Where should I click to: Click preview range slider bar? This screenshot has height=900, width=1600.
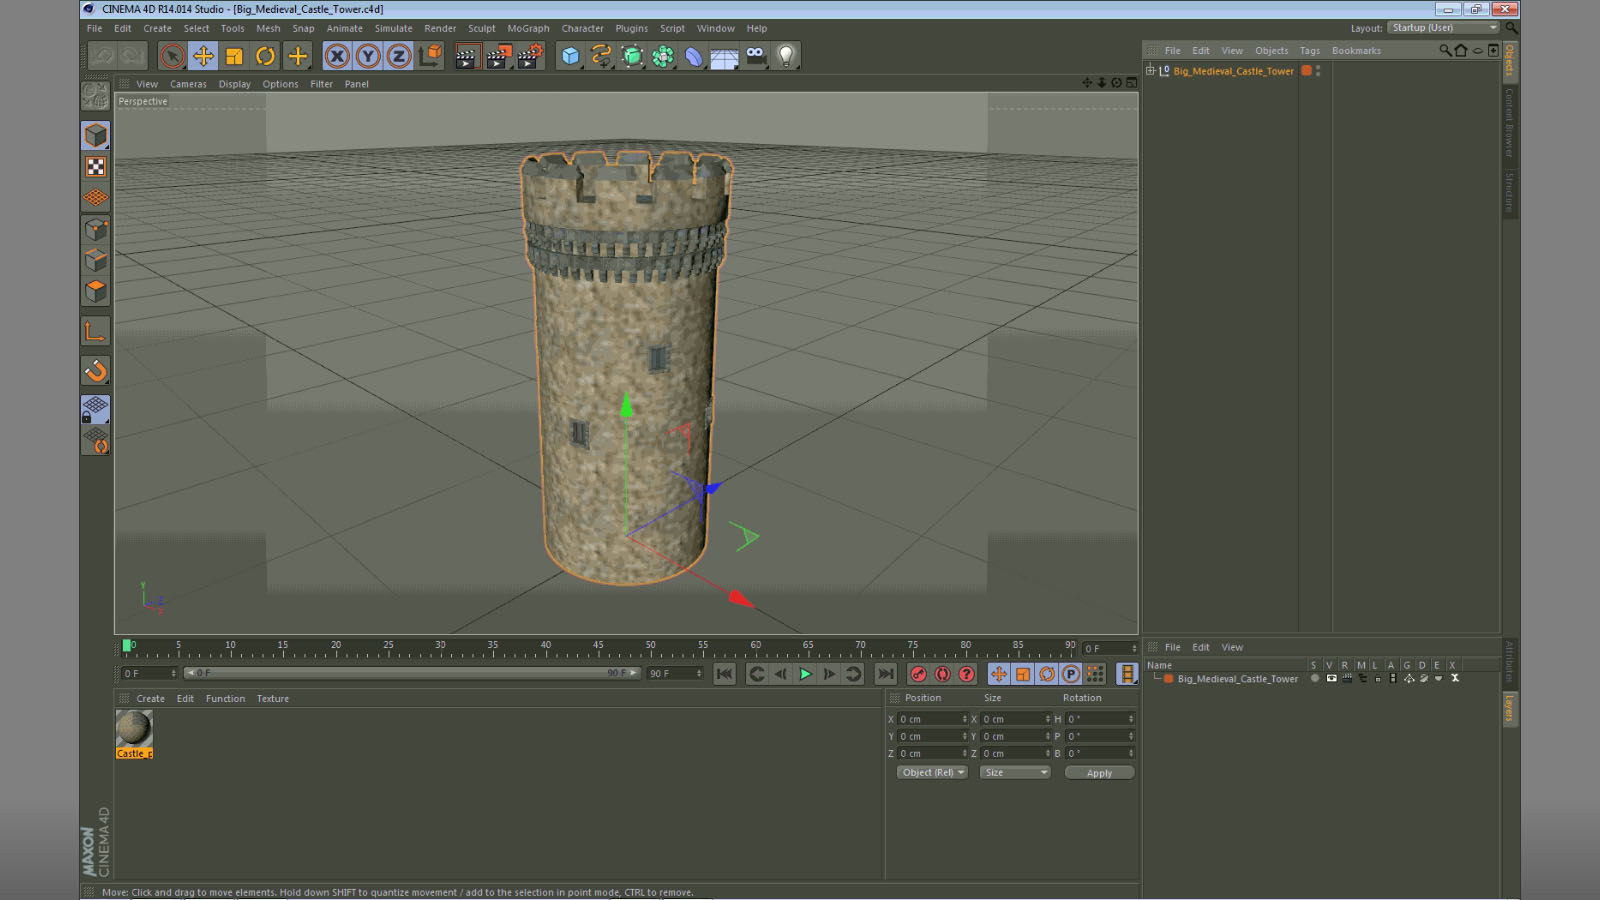click(412, 674)
